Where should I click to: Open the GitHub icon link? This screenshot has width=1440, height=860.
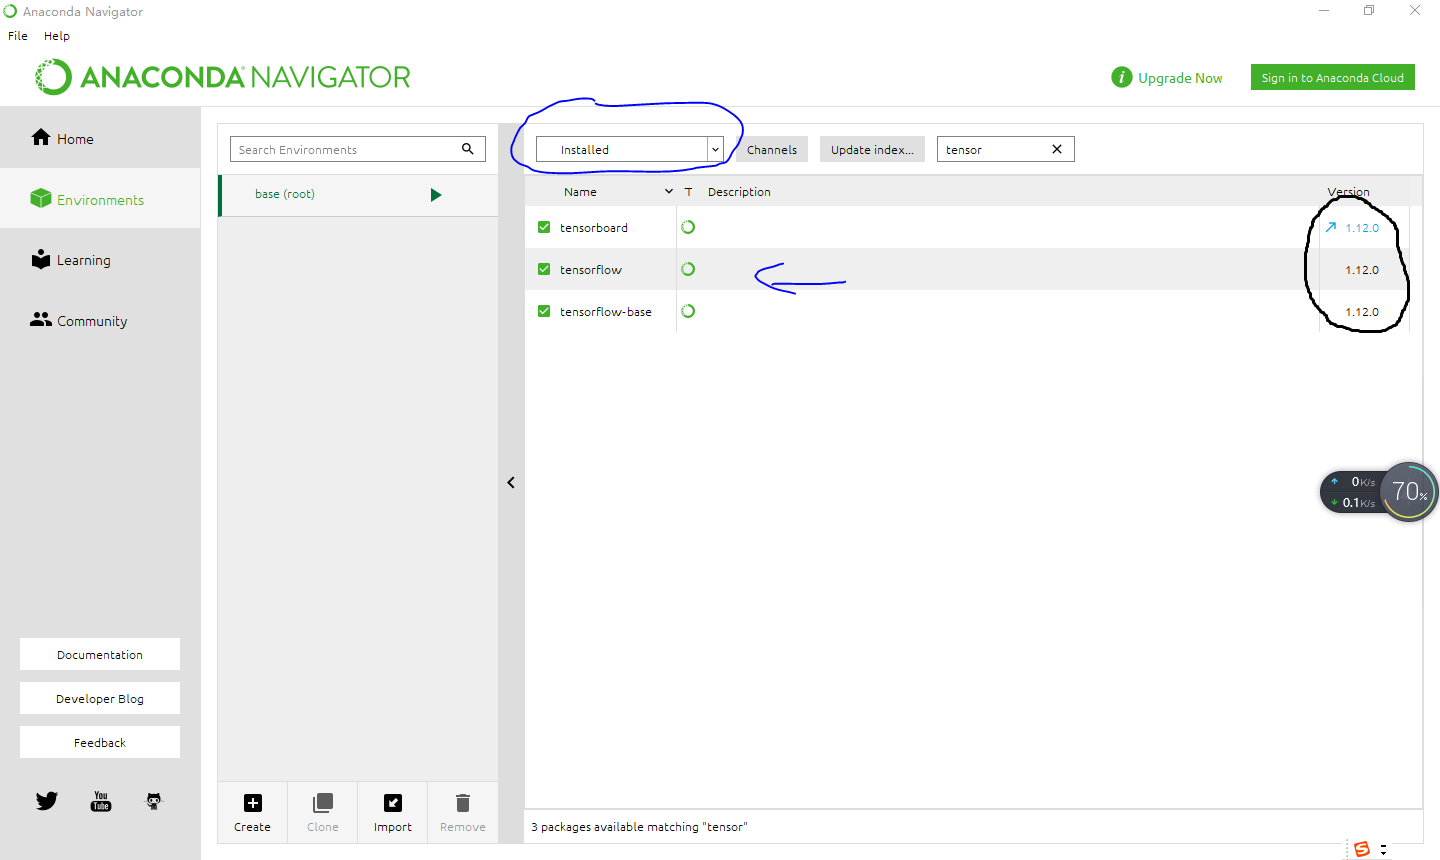(x=154, y=800)
